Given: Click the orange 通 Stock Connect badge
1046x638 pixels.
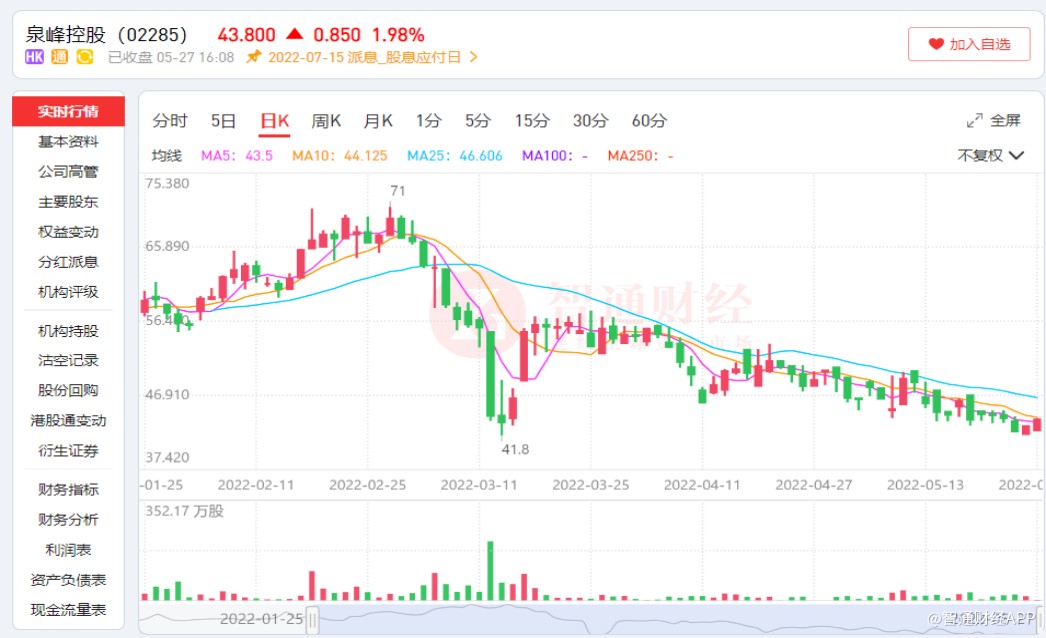Looking at the screenshot, I should coord(60,57).
